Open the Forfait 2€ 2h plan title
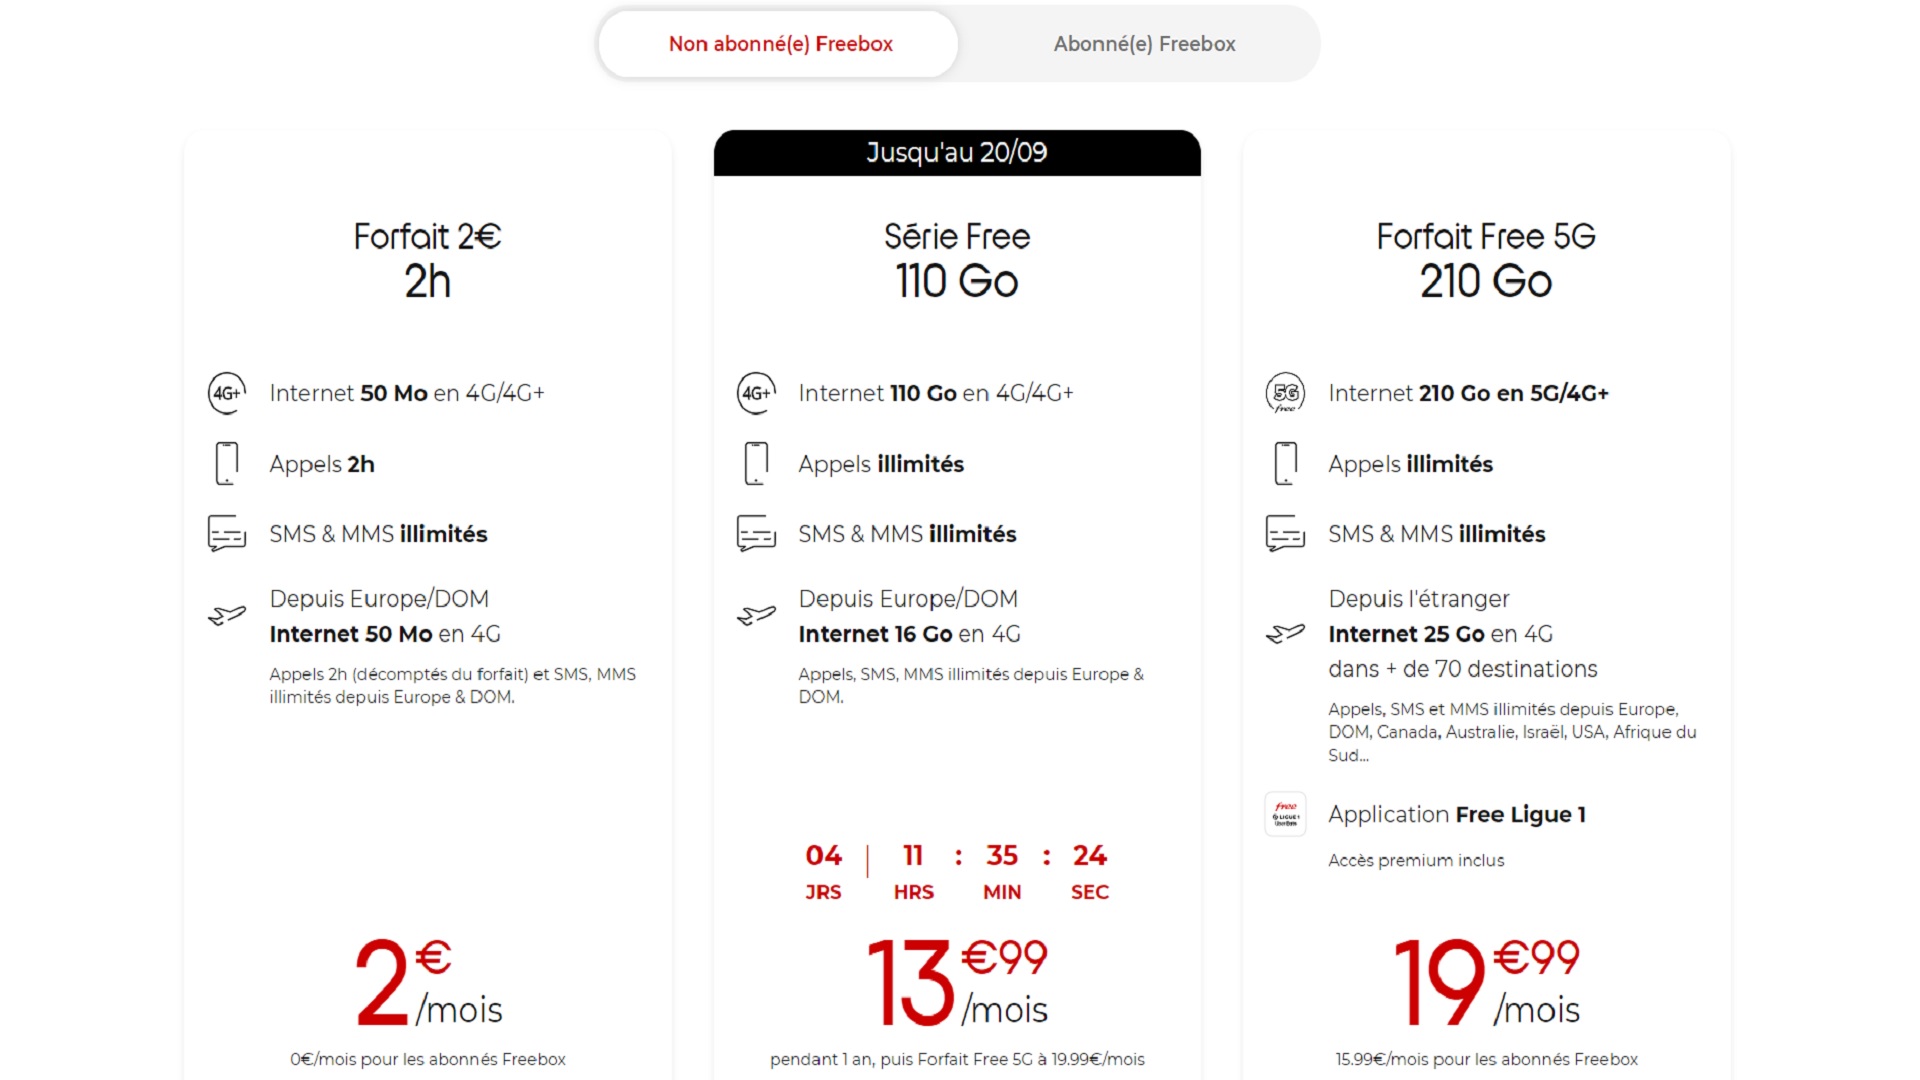The image size is (1920, 1080). pyautogui.click(x=427, y=260)
